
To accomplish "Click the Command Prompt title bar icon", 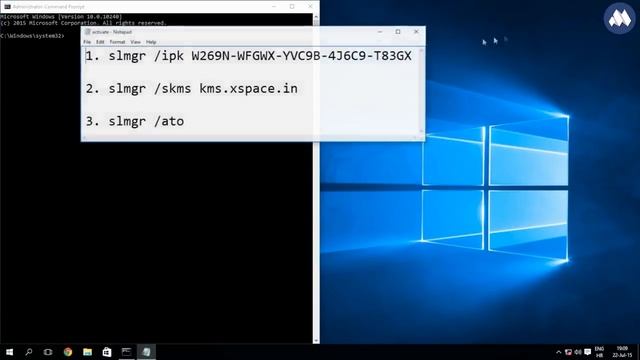I will point(7,7).
